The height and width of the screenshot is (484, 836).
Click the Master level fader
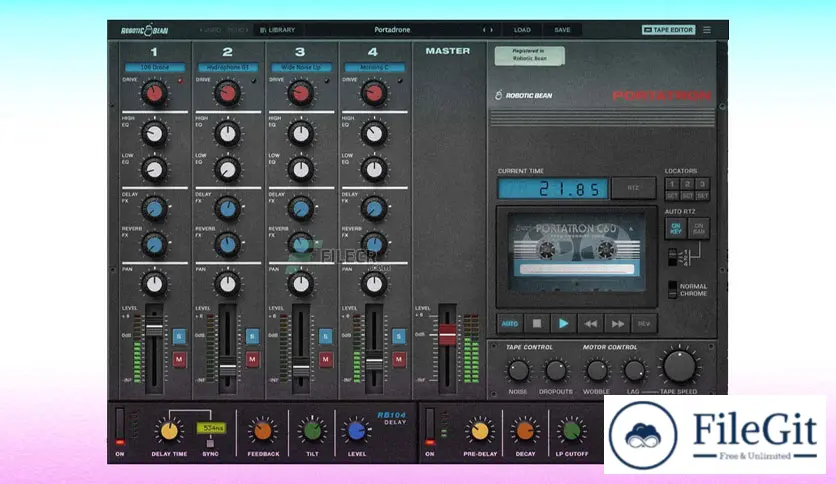click(x=447, y=334)
